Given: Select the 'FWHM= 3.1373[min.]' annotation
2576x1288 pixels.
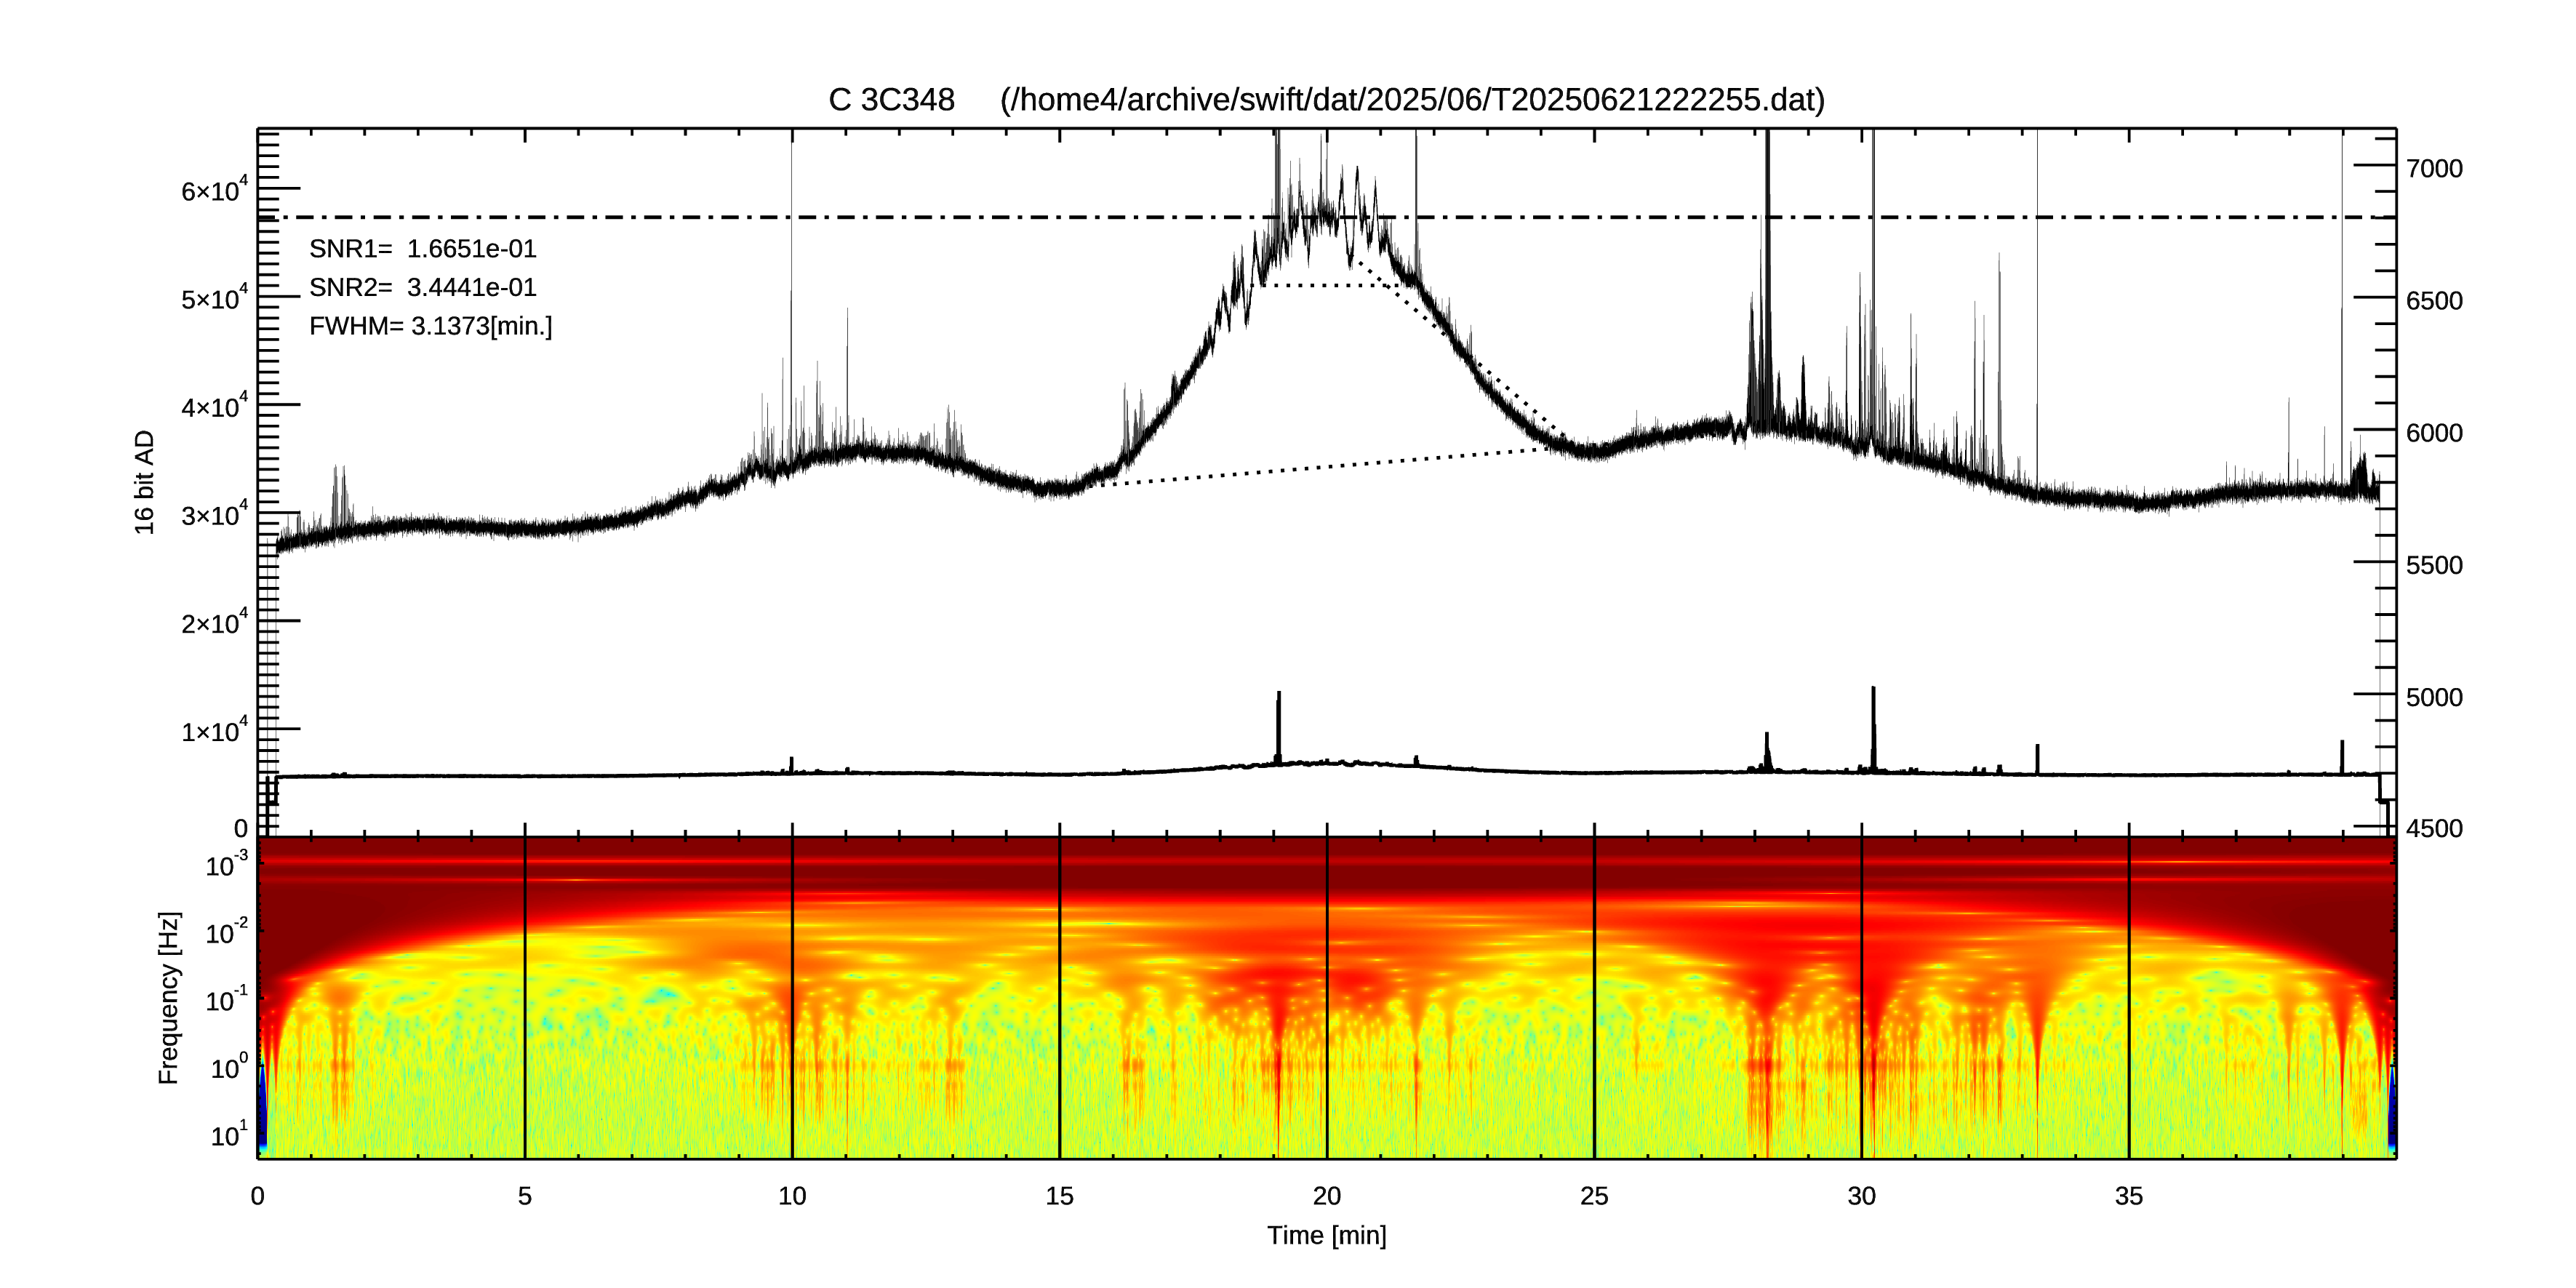Looking at the screenshot, I should click(430, 327).
